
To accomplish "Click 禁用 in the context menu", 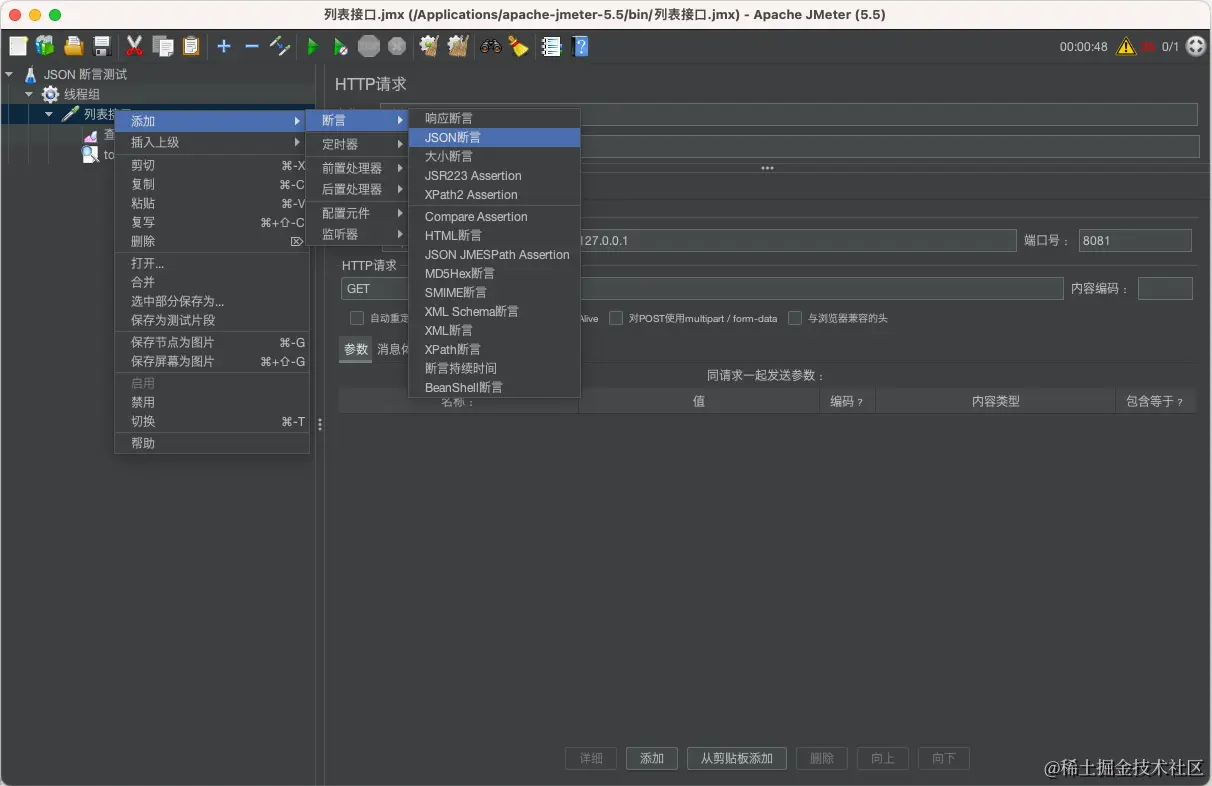I will (x=212, y=402).
